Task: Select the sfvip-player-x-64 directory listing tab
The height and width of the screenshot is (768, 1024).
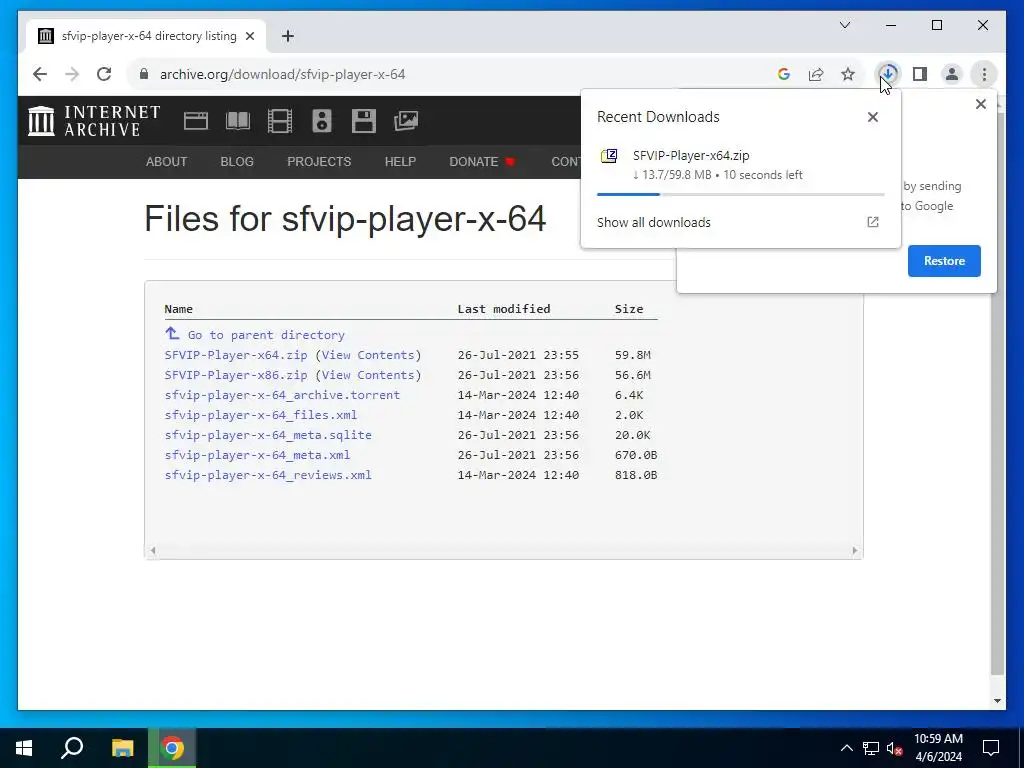Action: click(146, 36)
